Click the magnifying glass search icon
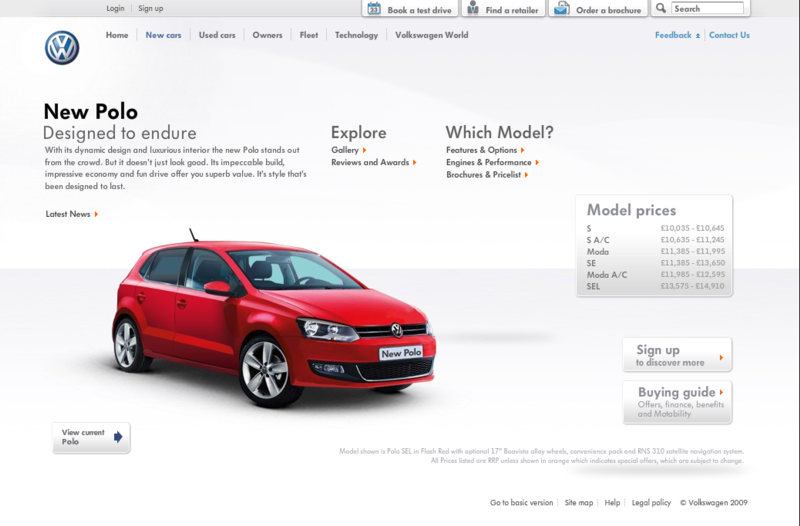Screen dimensions: 800x526 (x=661, y=8)
